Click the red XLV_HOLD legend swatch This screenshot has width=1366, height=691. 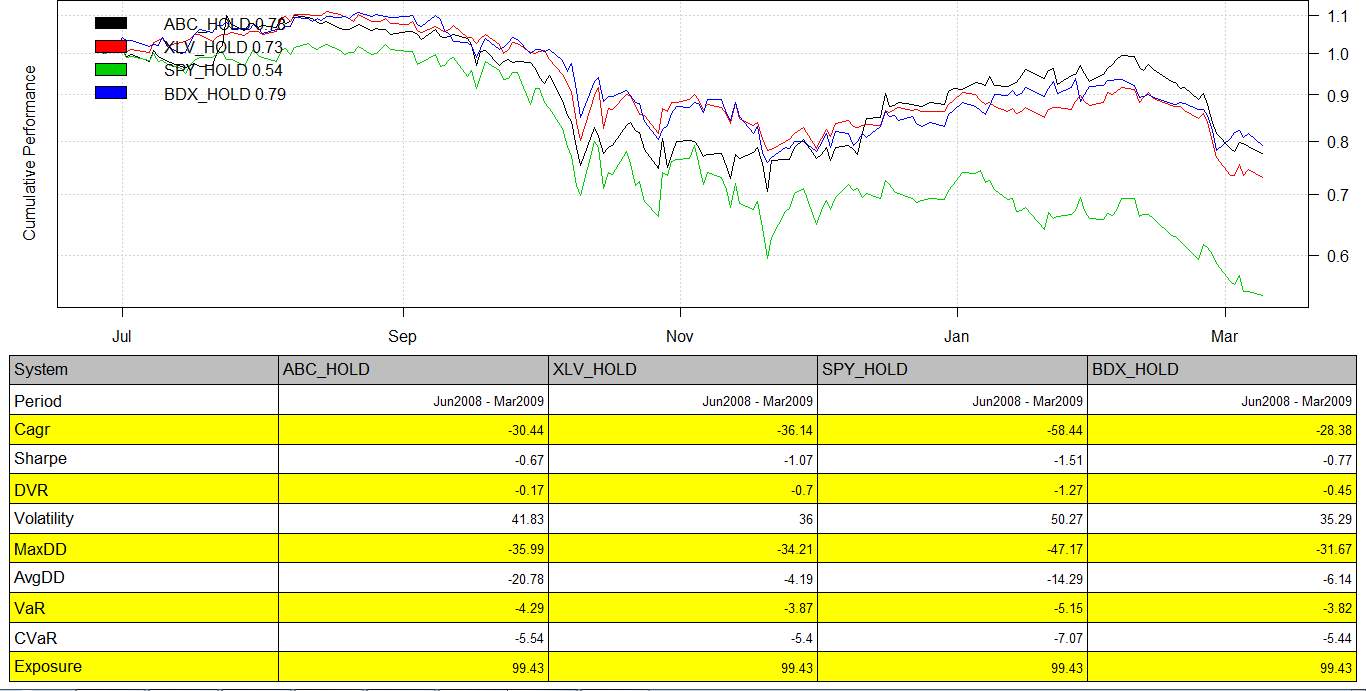(110, 46)
